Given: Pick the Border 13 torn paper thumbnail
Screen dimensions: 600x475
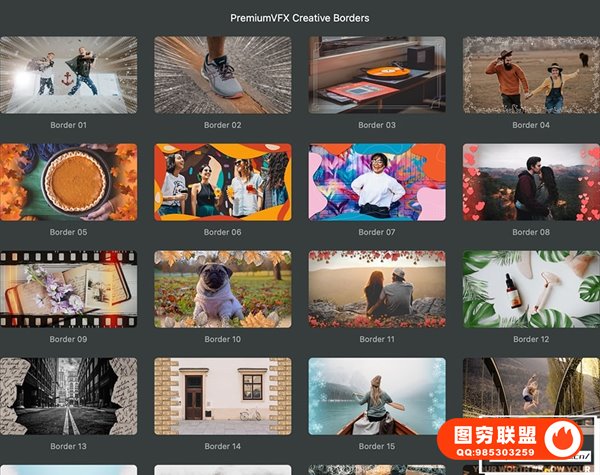Looking at the screenshot, I should [x=69, y=396].
